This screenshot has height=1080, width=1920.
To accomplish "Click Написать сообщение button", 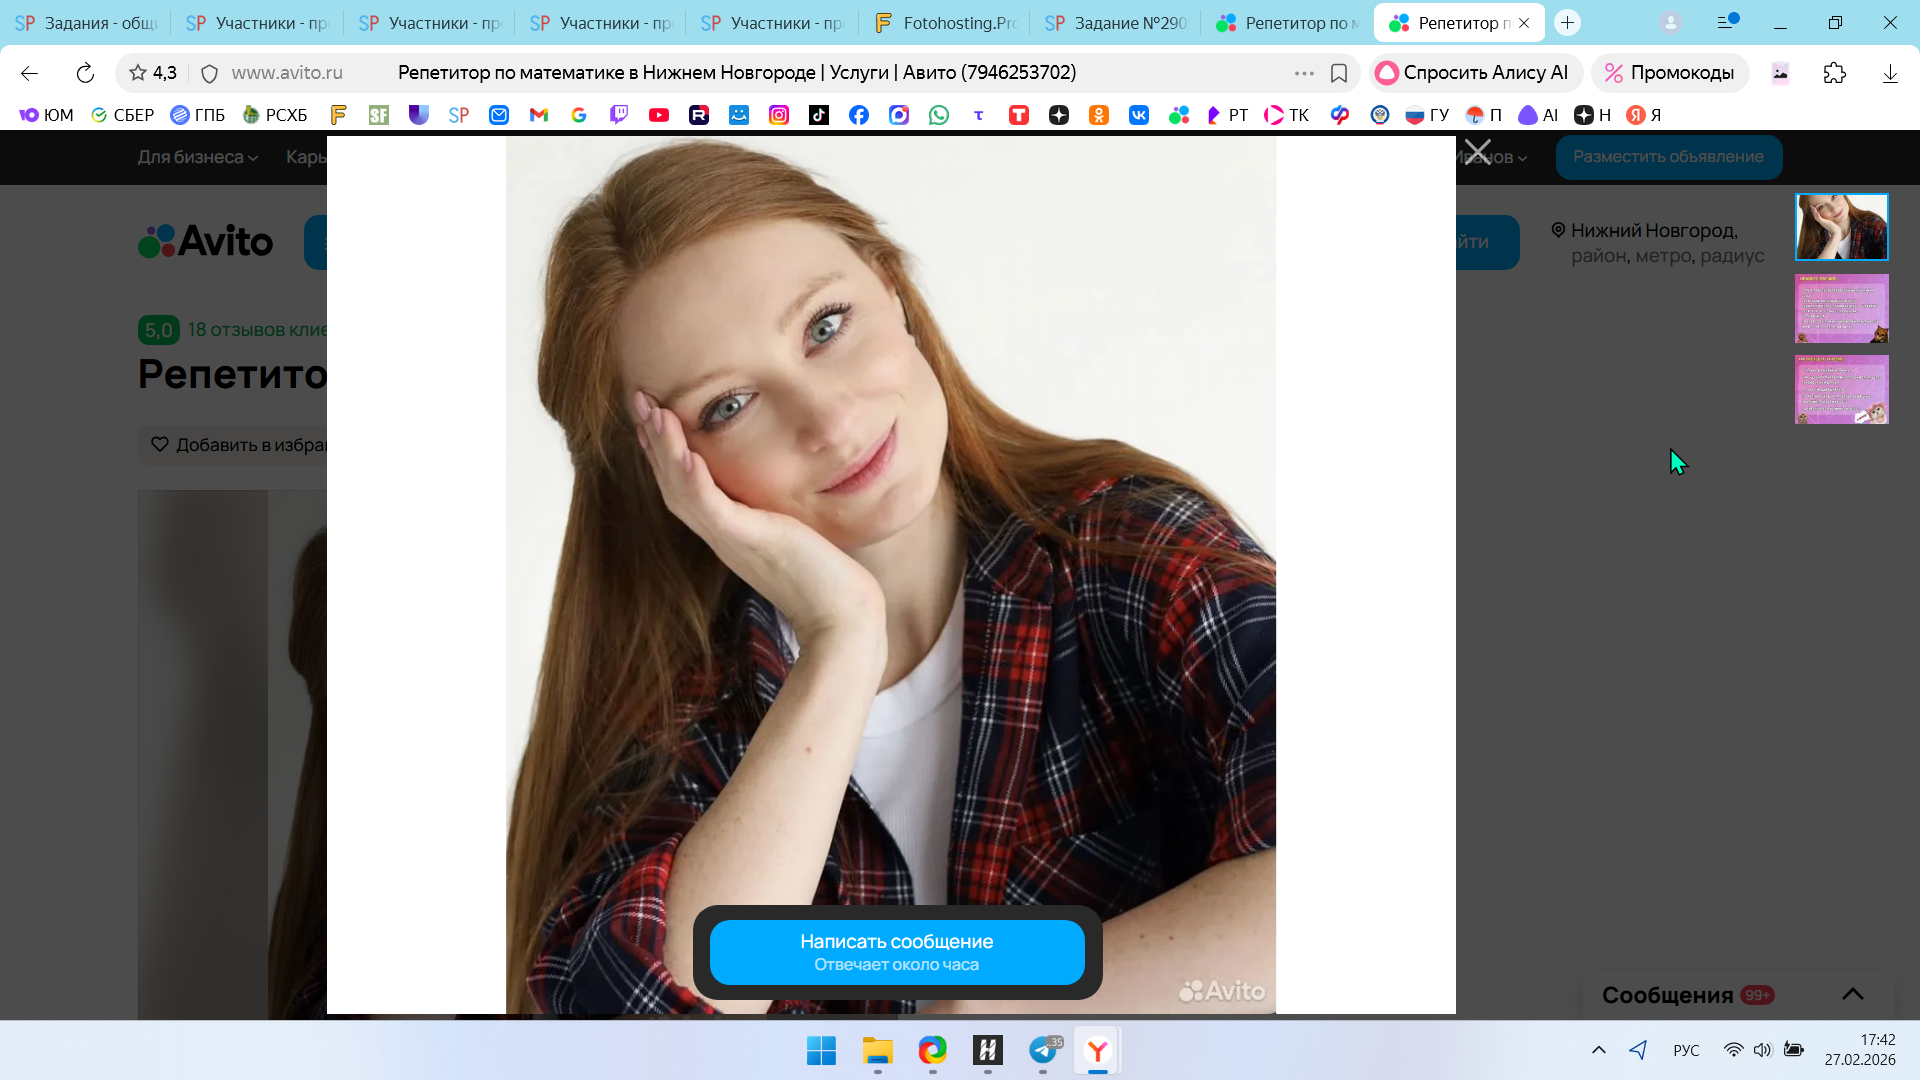I will [x=896, y=952].
